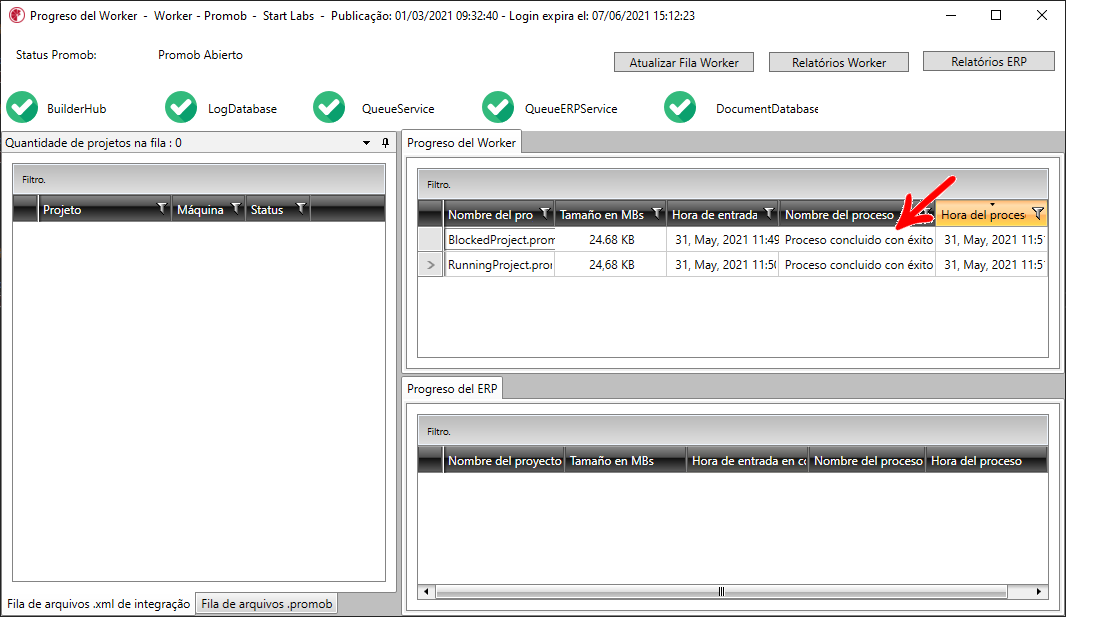Expand the RunningProject row arrow indicator
Screen dimensions: 1107x642
pos(430,265)
